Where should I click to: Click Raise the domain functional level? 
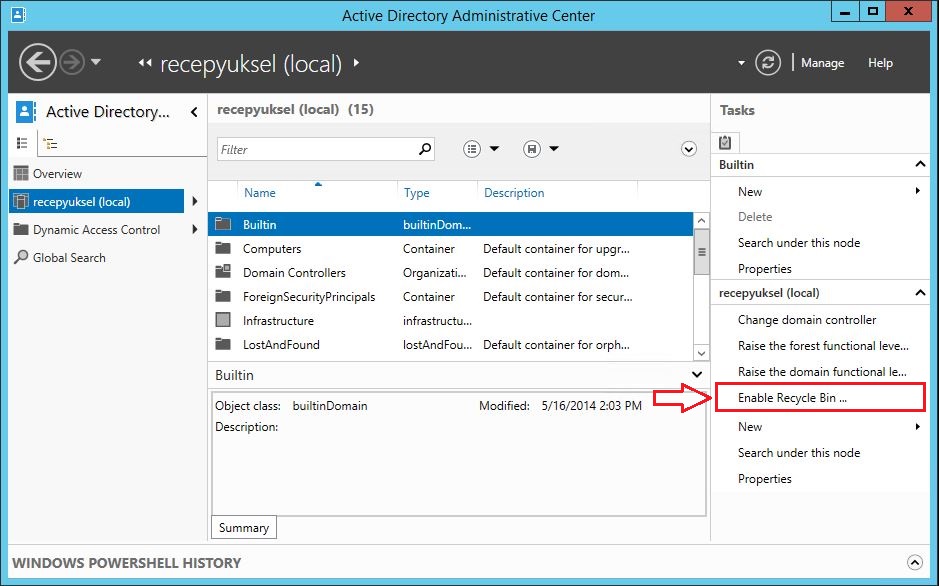pyautogui.click(x=822, y=372)
